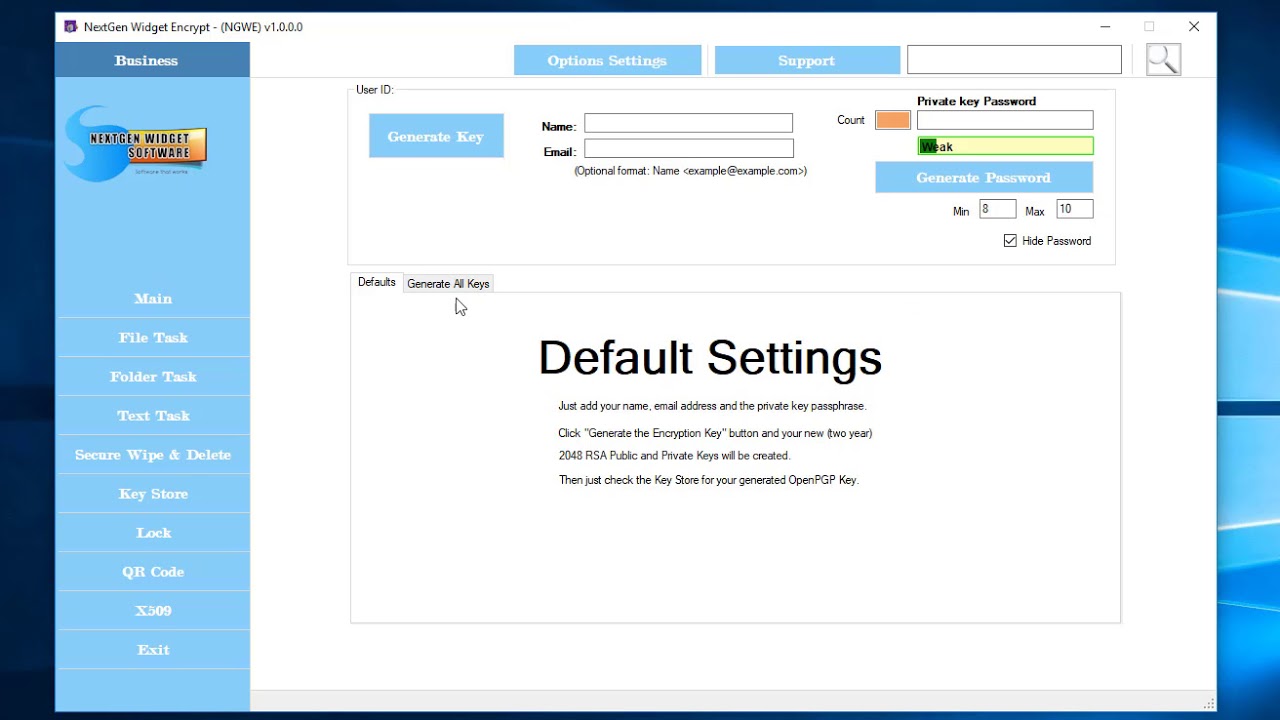Click the orange Count color box
Viewport: 1280px width, 720px height.
[x=893, y=120]
